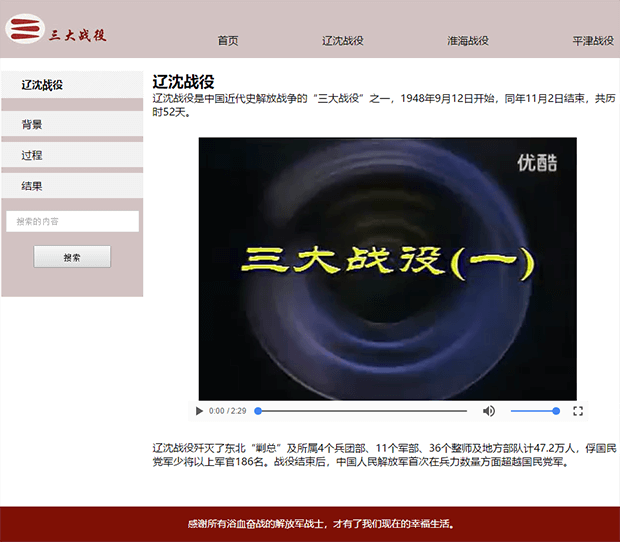620x542 pixels.
Task: Click the video frame showing 三大战役(一)
Action: click(x=388, y=269)
